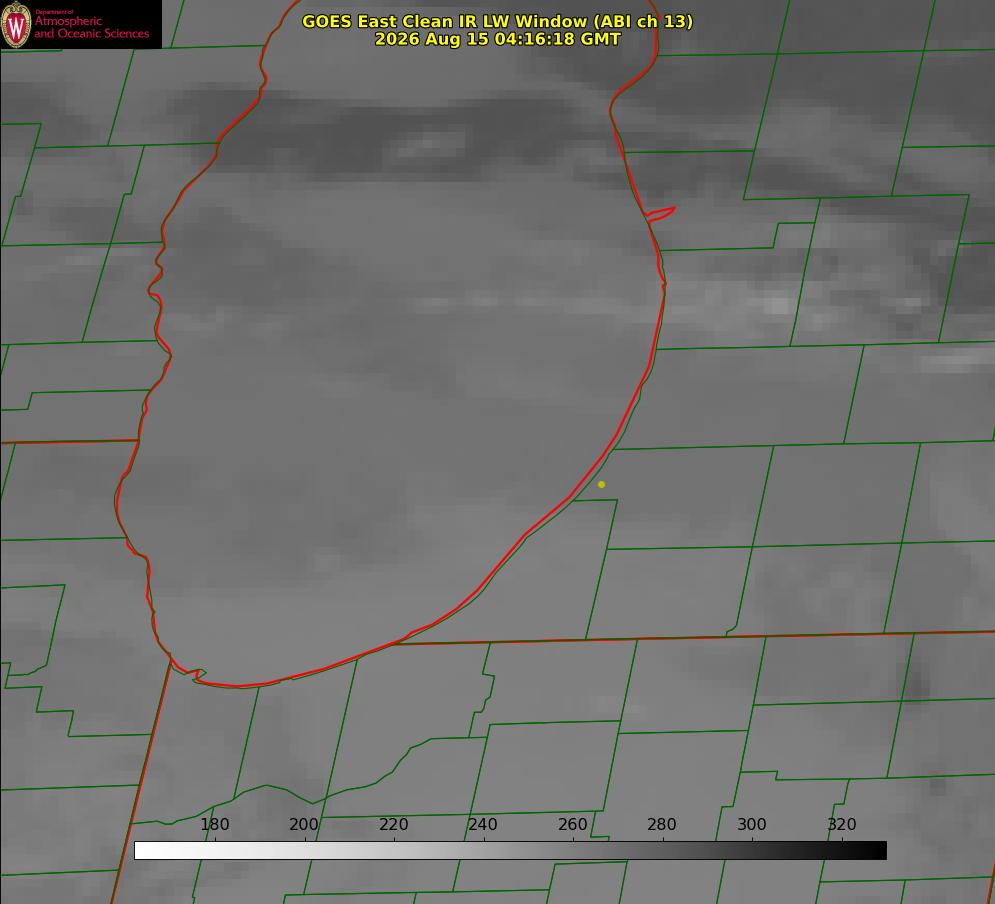Image resolution: width=995 pixels, height=904 pixels.
Task: Click the small Department of text in header
Action: point(54,12)
